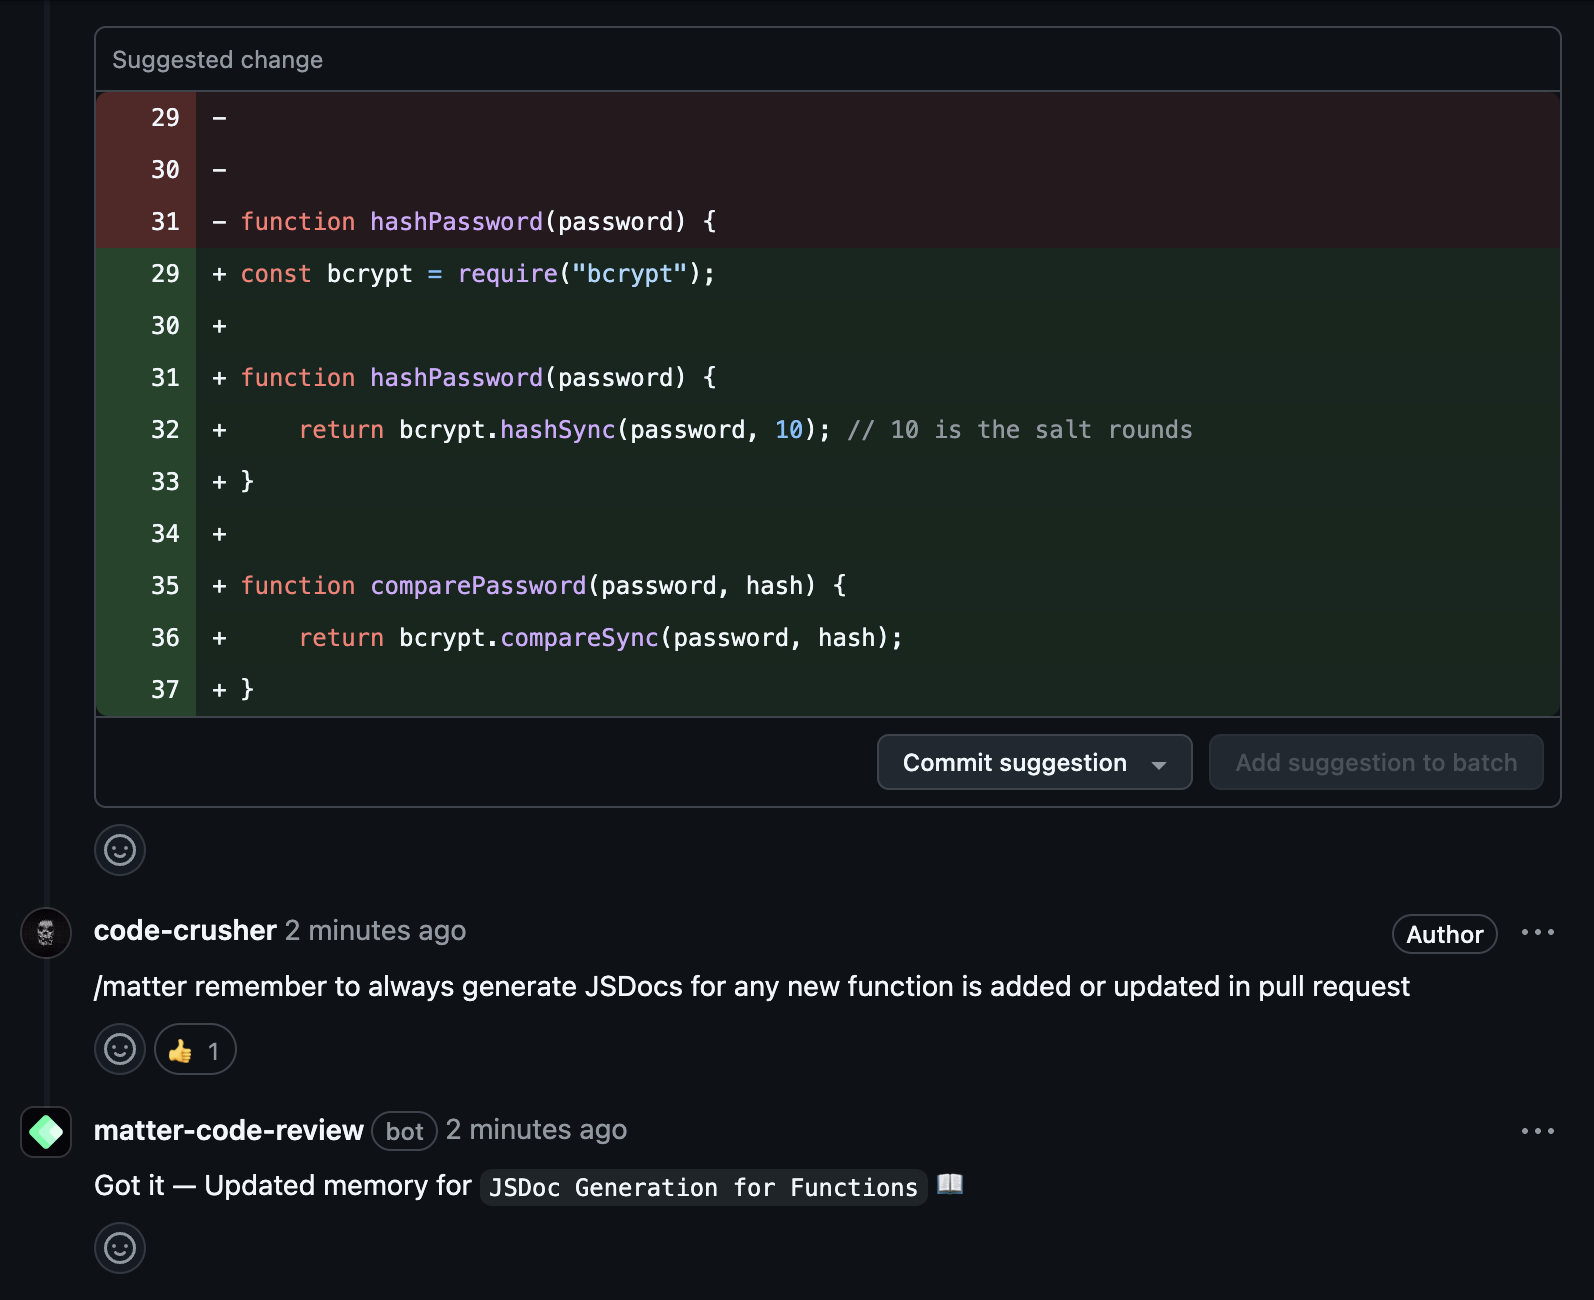Open matter-code-review comment options menu
This screenshot has width=1594, height=1300.
[1537, 1131]
